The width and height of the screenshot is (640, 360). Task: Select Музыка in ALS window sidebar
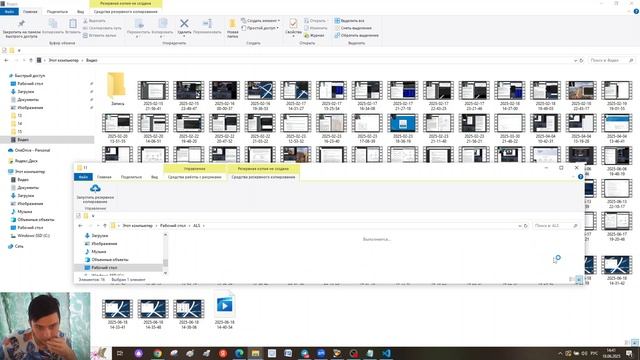click(x=98, y=251)
